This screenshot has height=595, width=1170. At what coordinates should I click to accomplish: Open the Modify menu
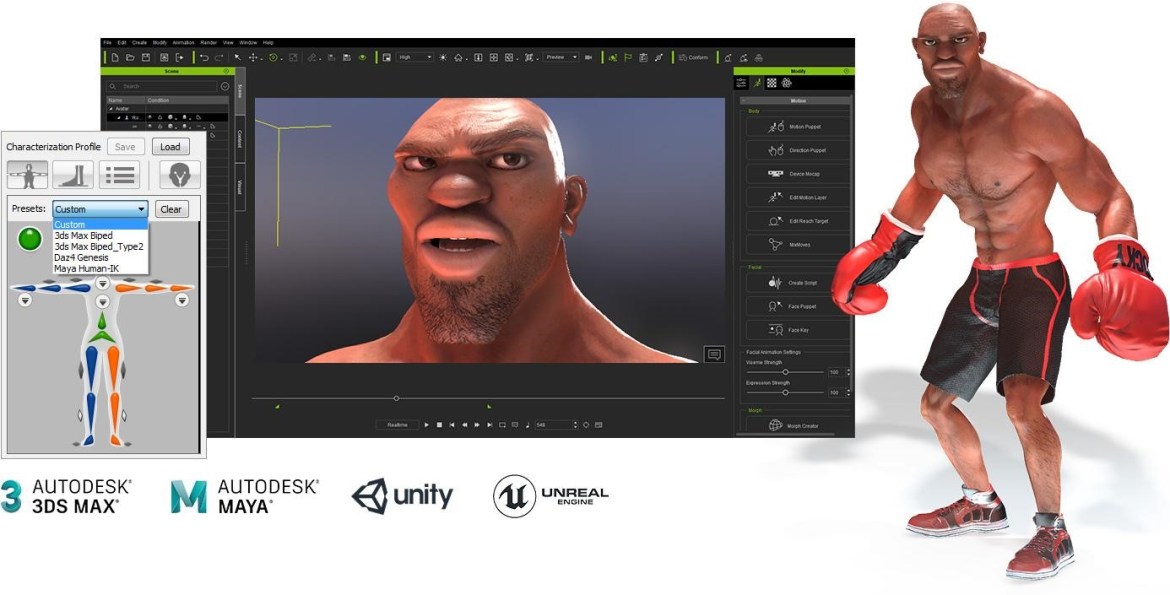[x=160, y=43]
